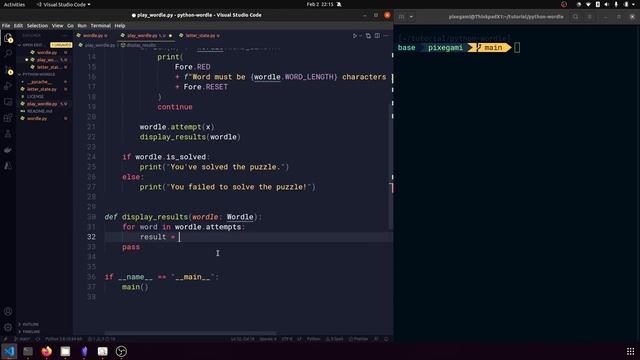Open play_wordle.py in the file tree
The width and height of the screenshot is (640, 360).
pyautogui.click(x=42, y=104)
